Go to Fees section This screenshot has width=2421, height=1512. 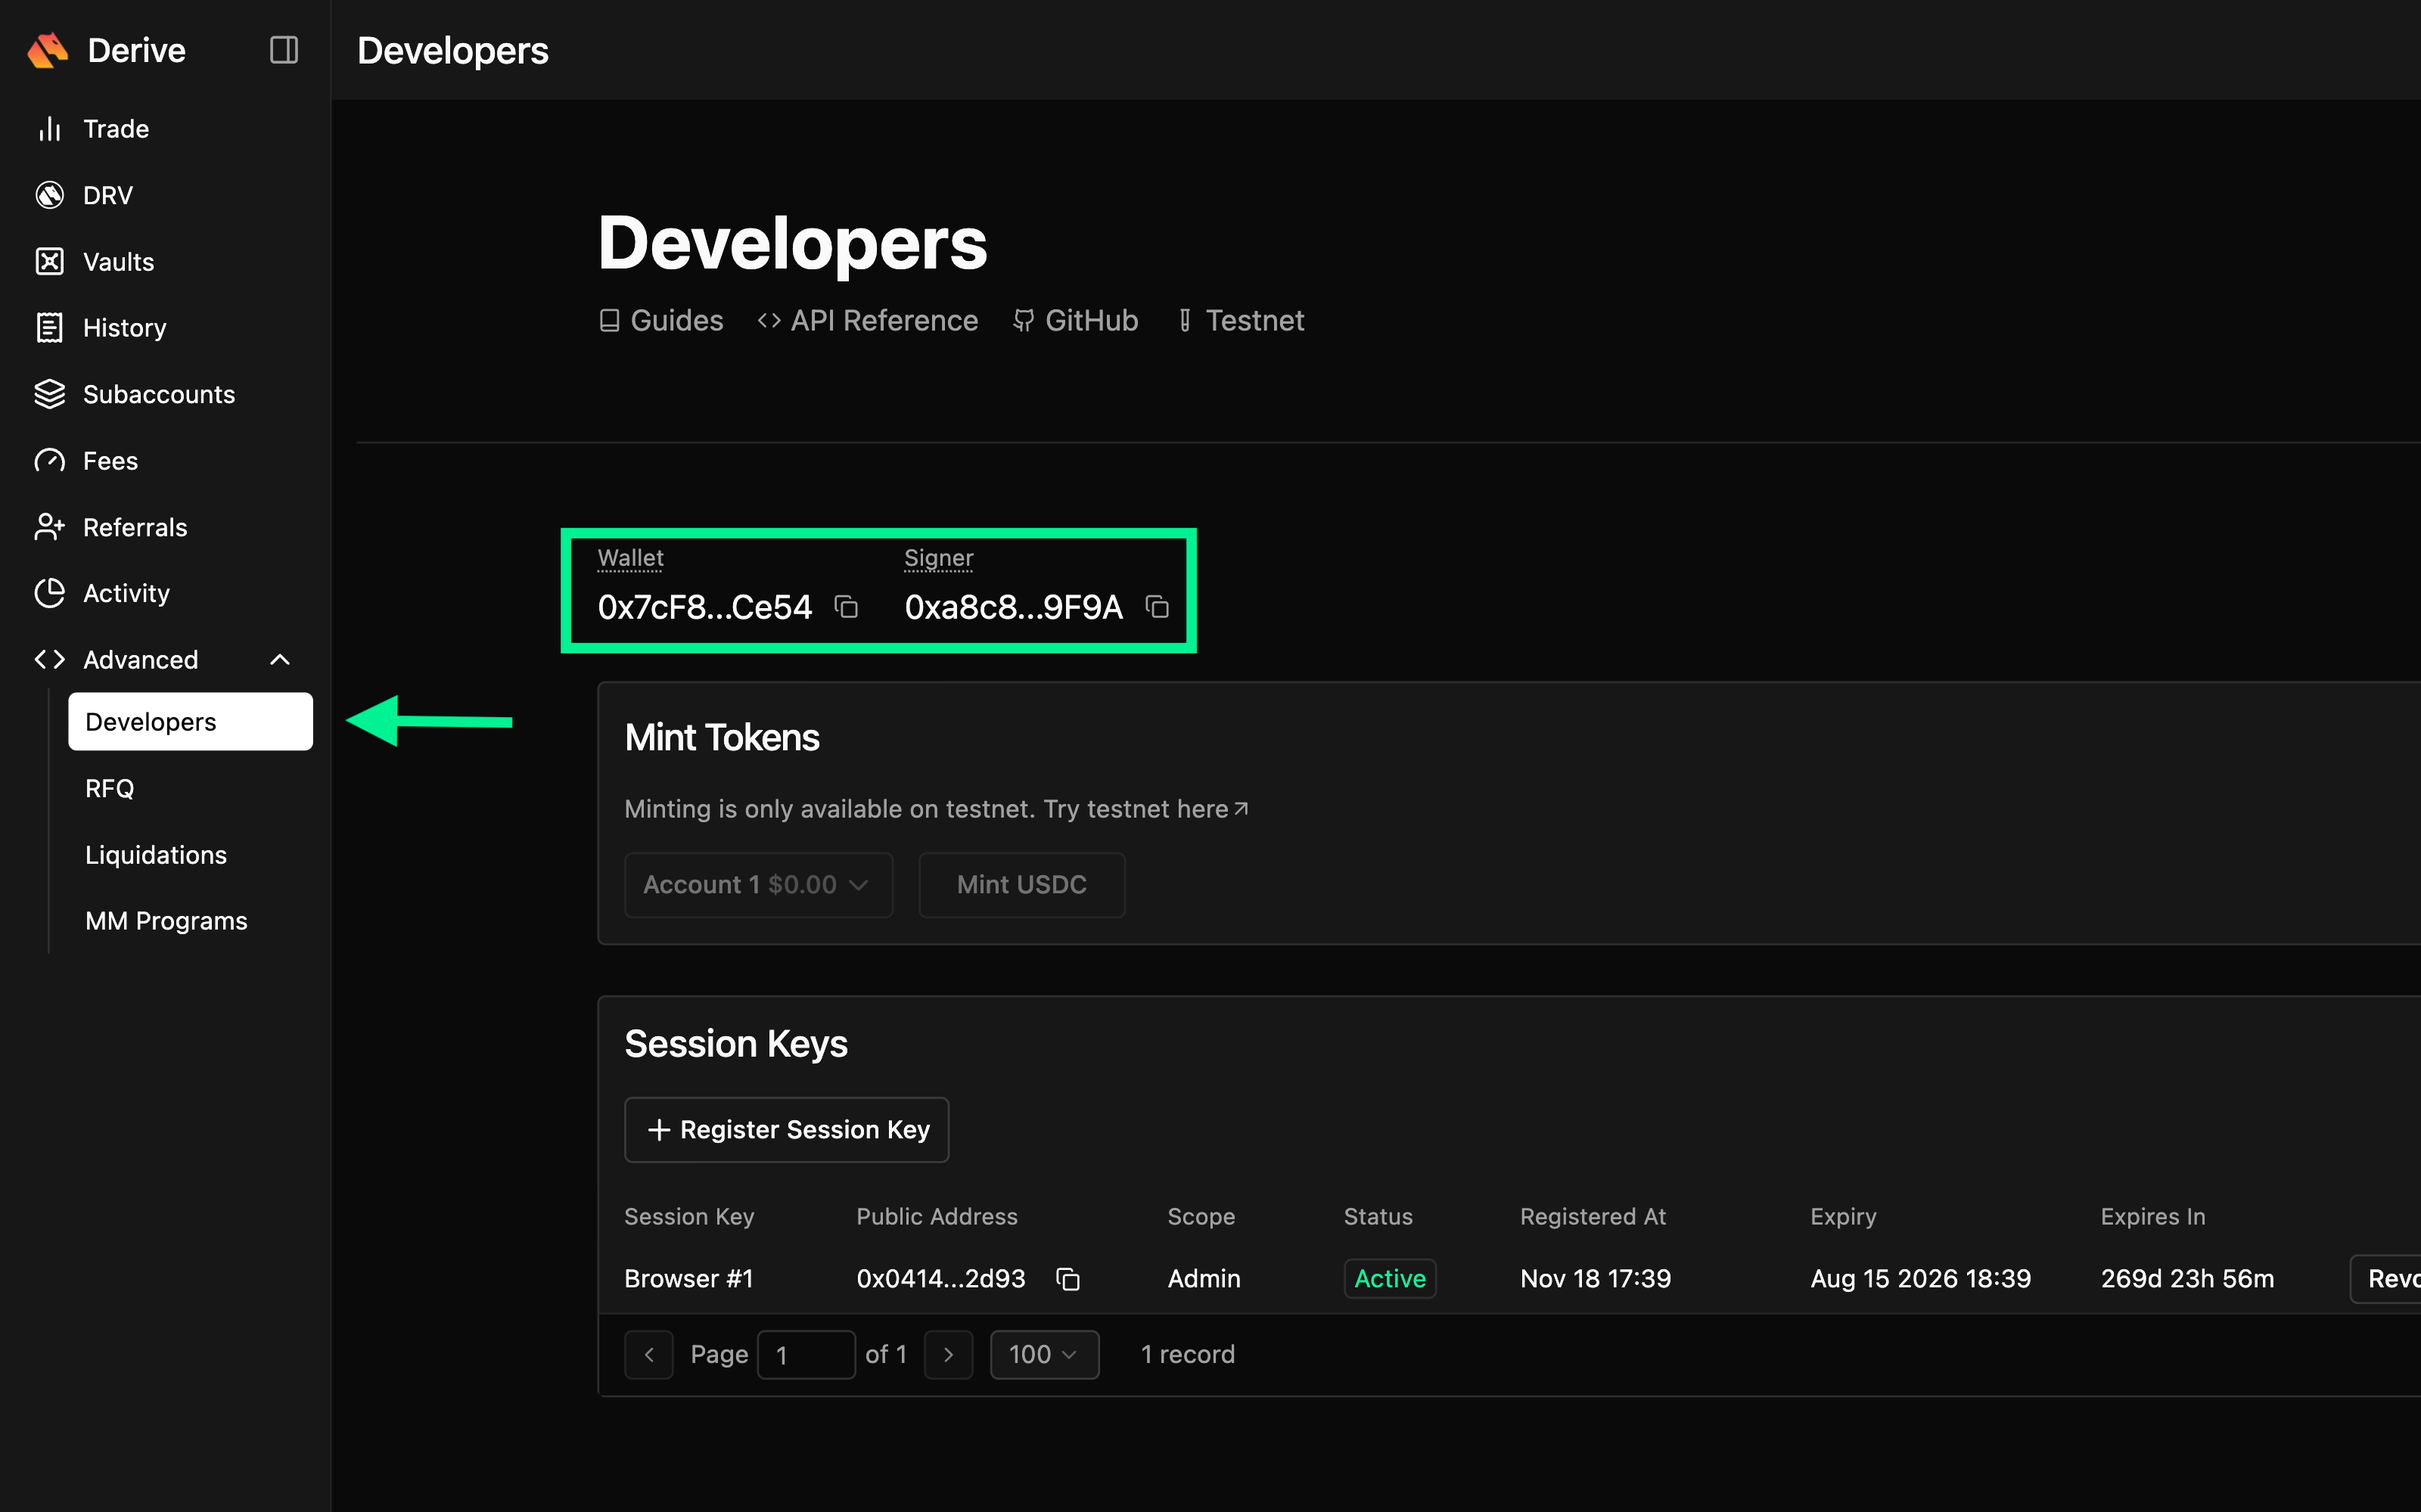(x=110, y=461)
